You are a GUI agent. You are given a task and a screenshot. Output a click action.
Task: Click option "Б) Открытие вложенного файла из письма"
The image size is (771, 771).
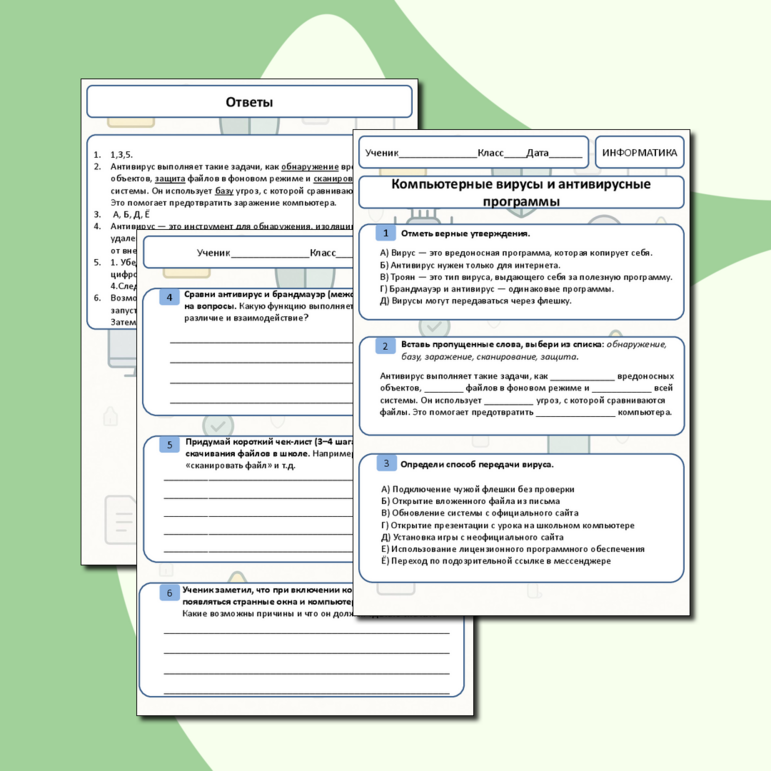pyautogui.click(x=471, y=500)
